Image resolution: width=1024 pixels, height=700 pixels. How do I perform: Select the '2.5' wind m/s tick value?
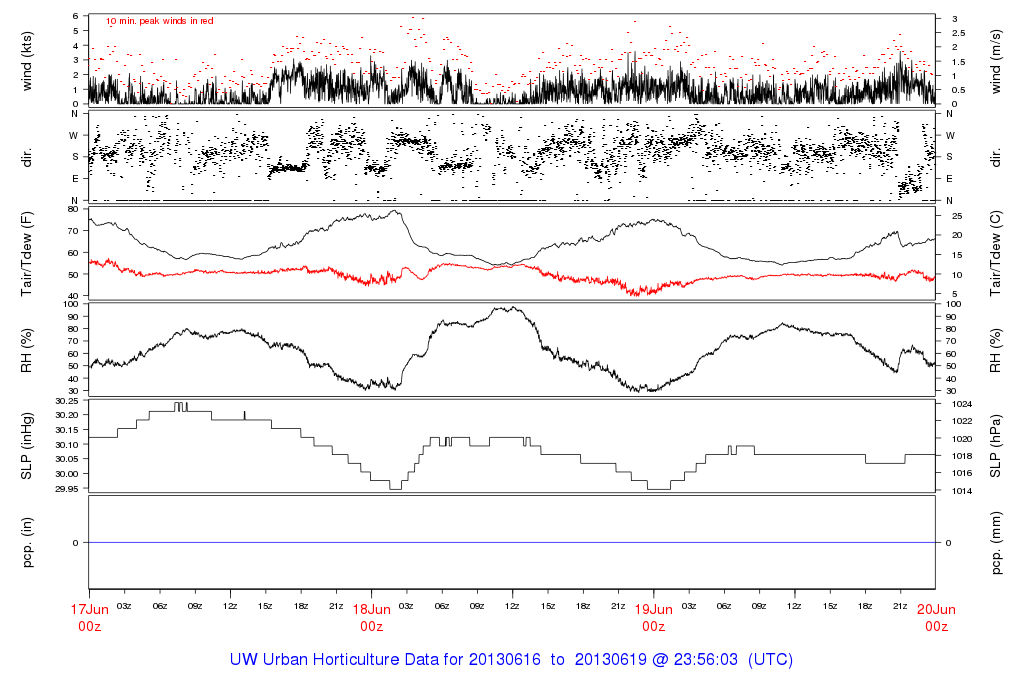coord(958,33)
